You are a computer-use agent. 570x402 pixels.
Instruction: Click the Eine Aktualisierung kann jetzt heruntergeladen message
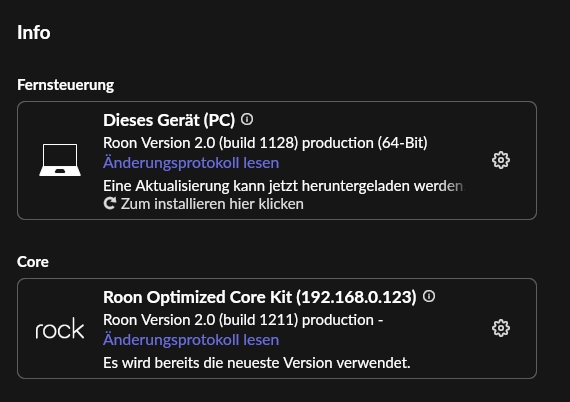284,186
